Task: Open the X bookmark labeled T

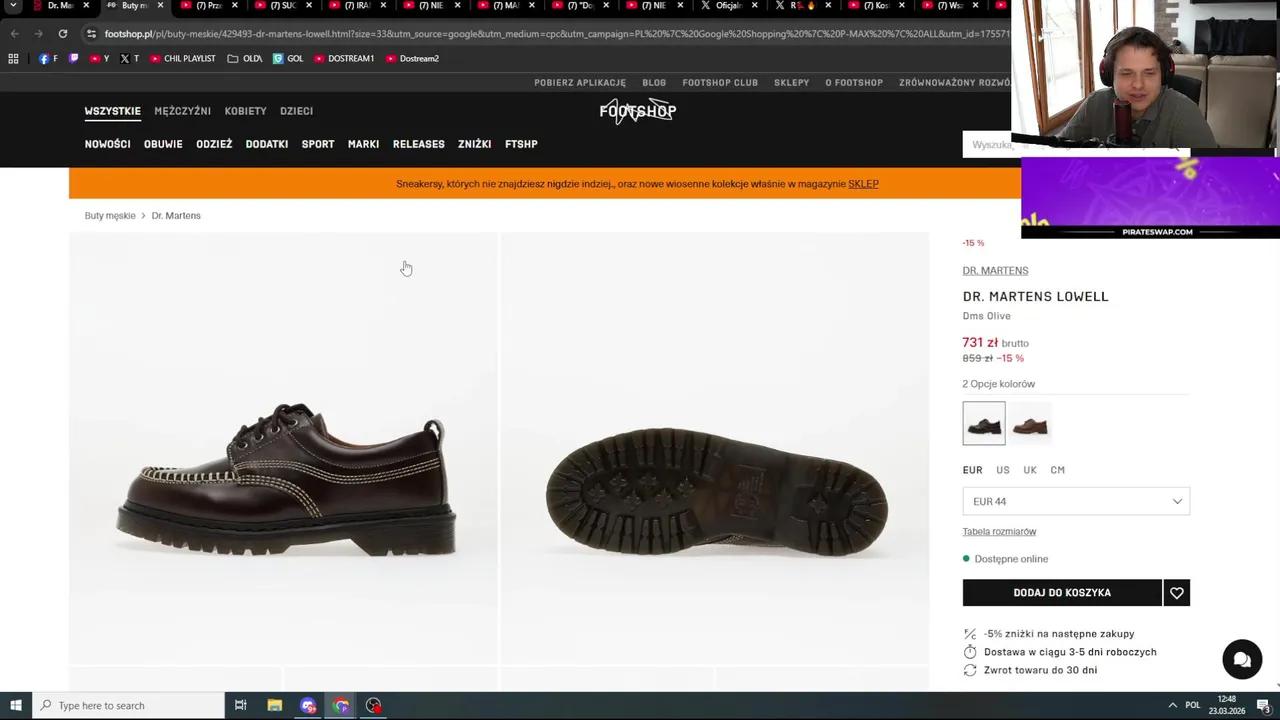Action: [x=130, y=59]
